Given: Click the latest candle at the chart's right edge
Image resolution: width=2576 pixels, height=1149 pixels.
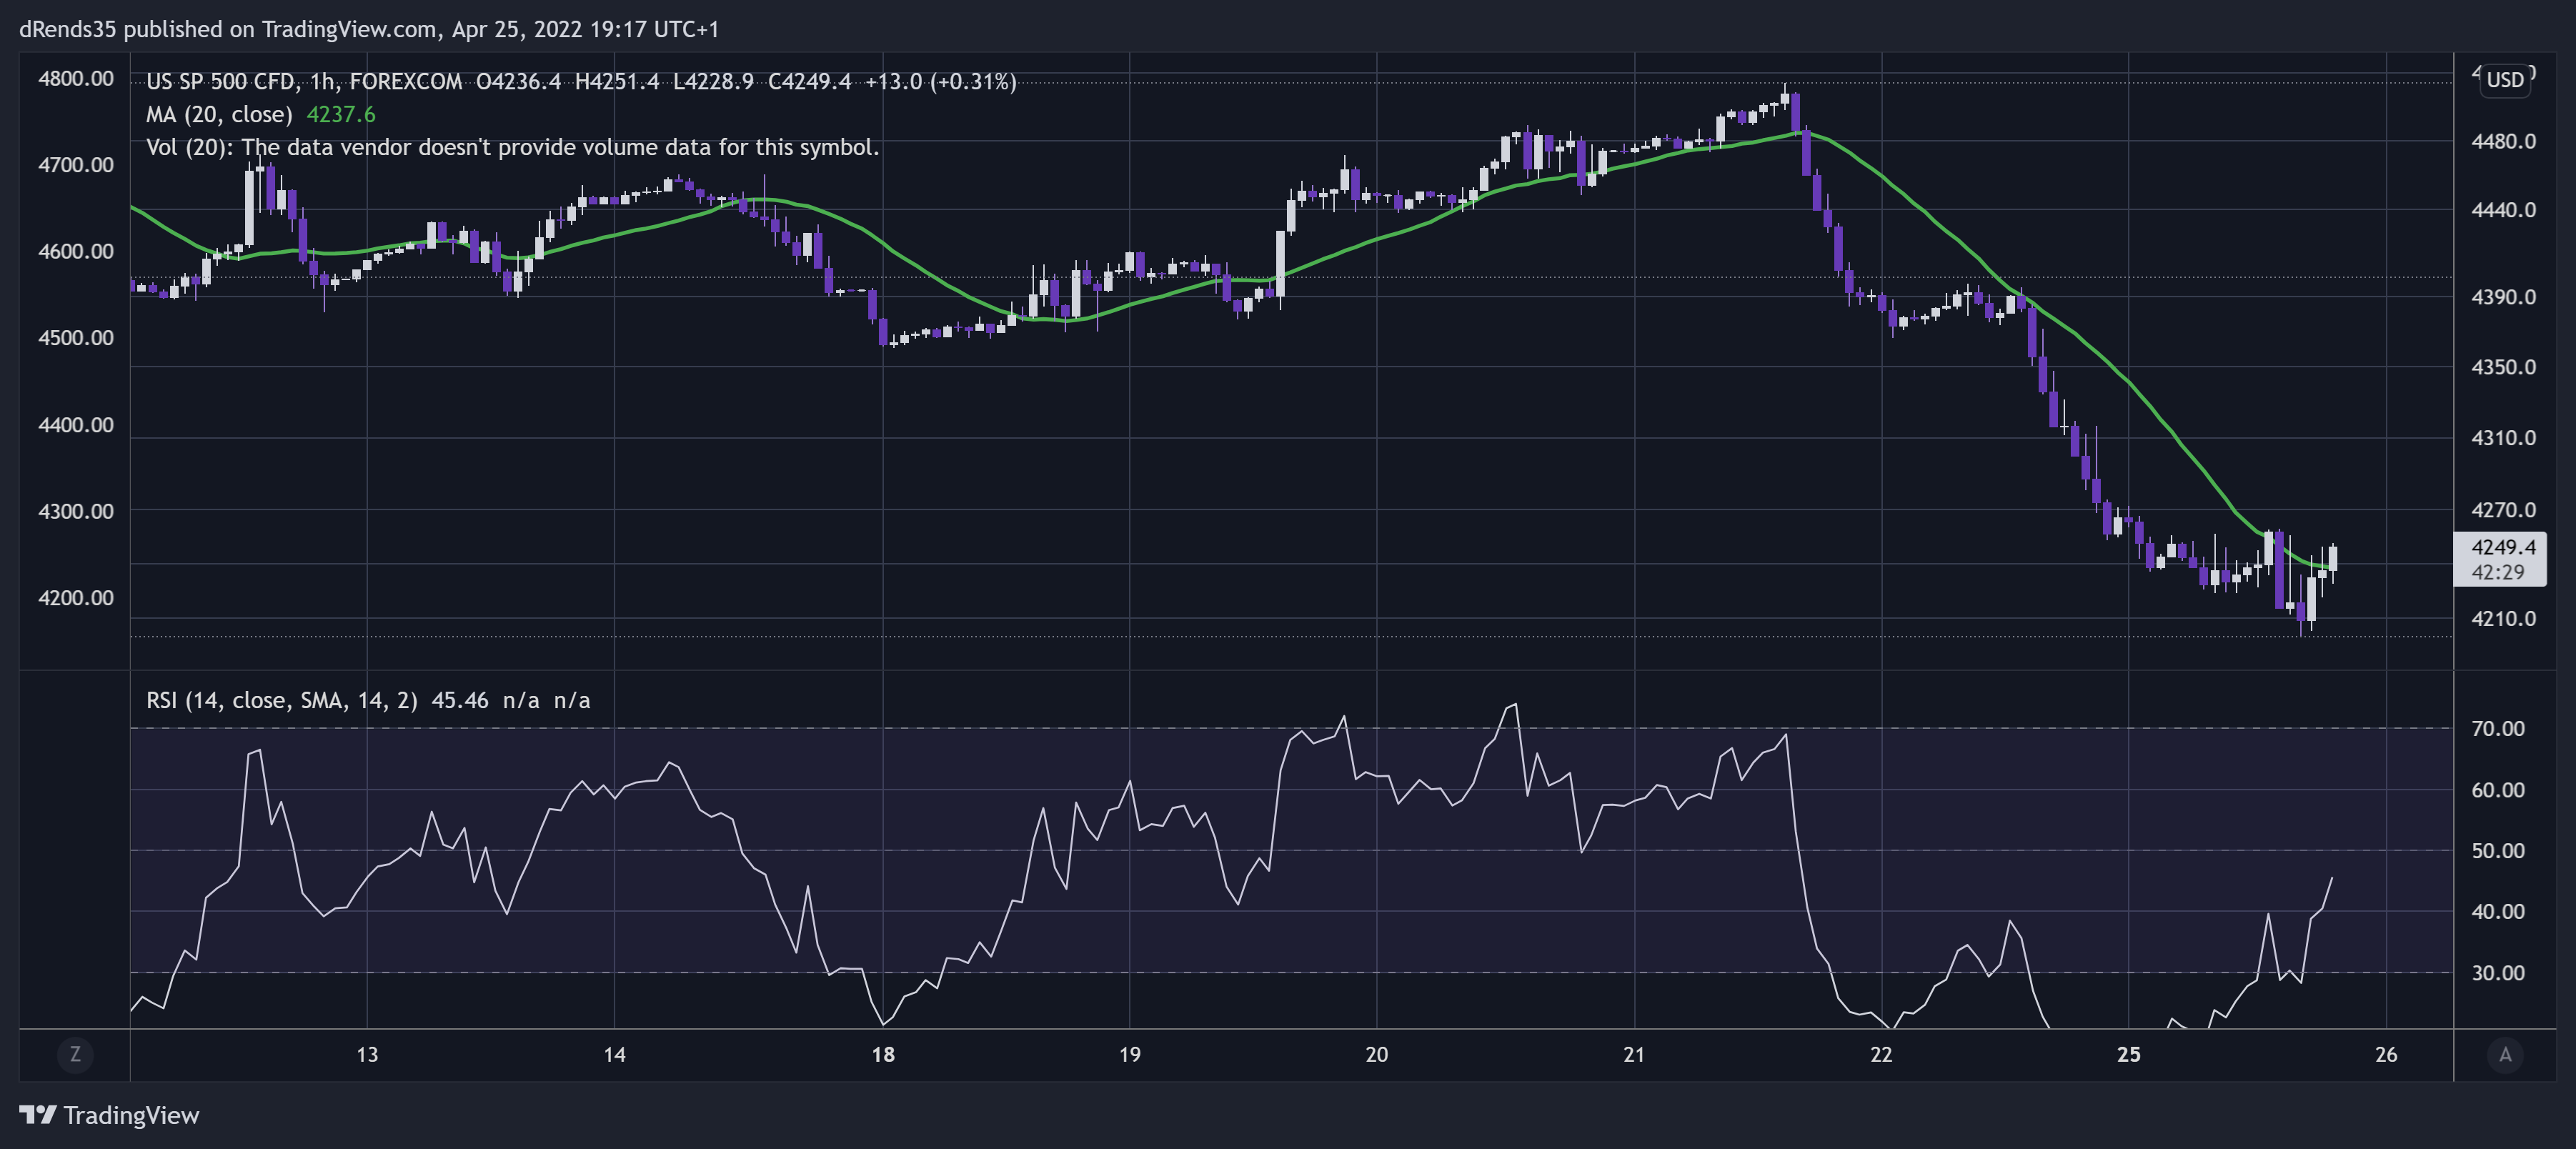Looking at the screenshot, I should 2333,558.
